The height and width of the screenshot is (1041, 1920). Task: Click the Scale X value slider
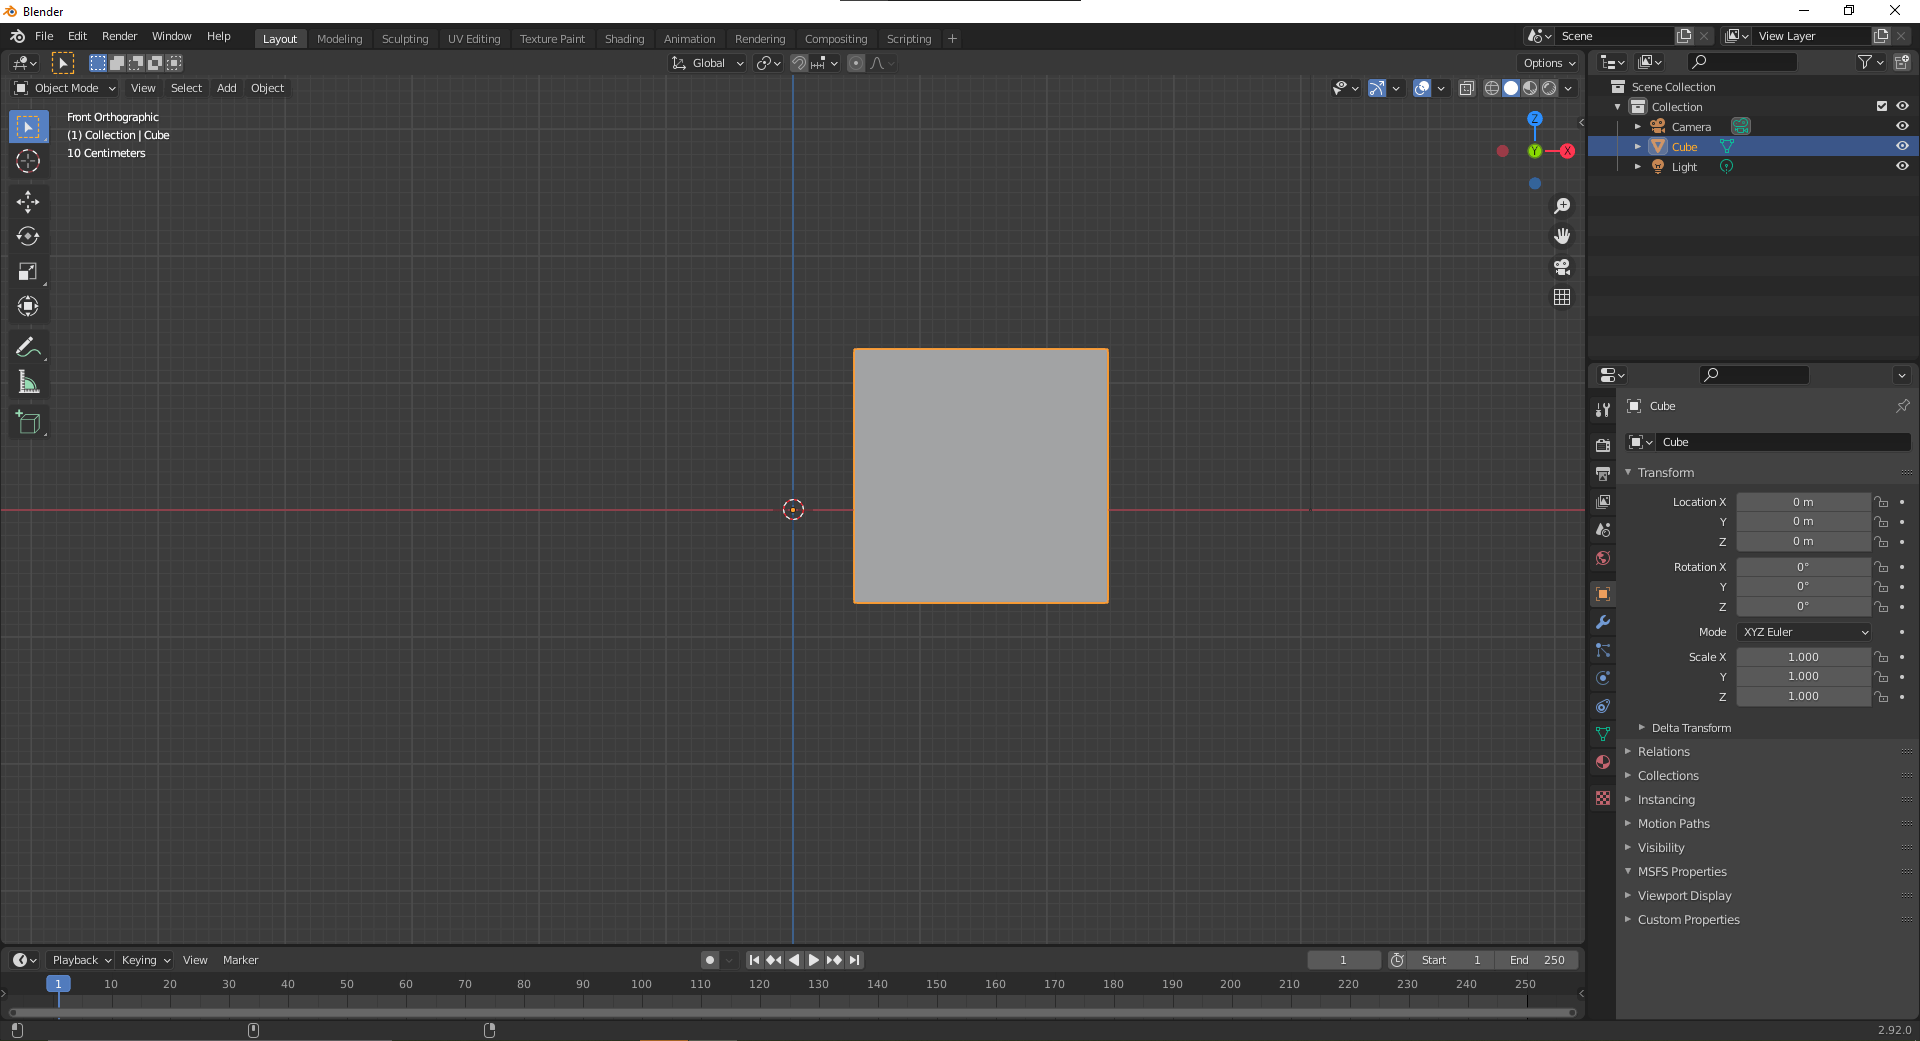1803,657
